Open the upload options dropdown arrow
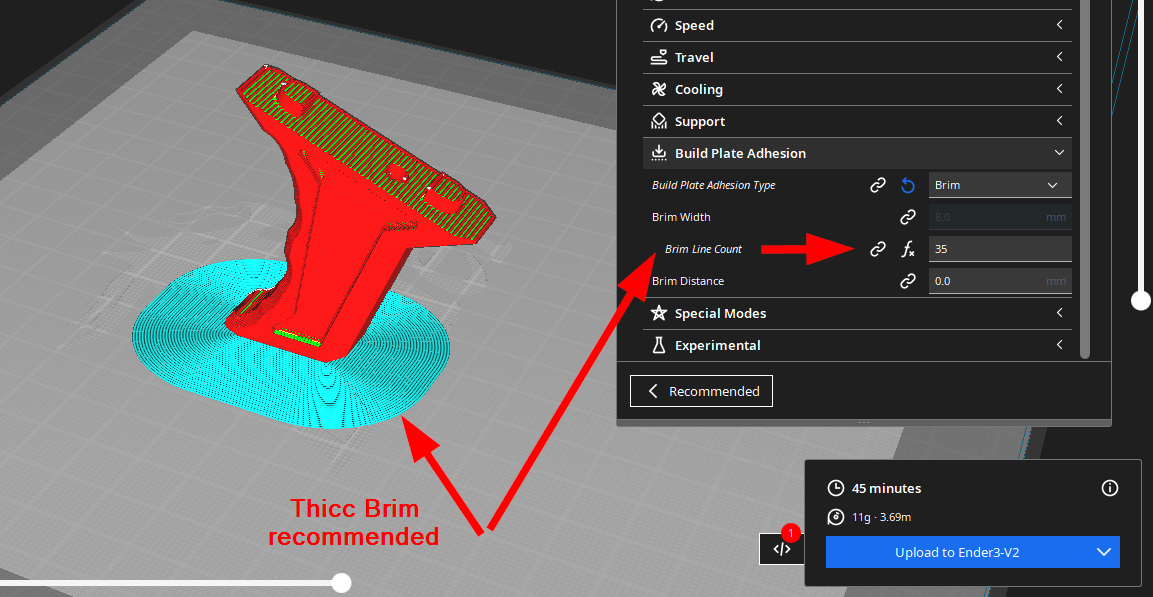 click(x=1104, y=552)
